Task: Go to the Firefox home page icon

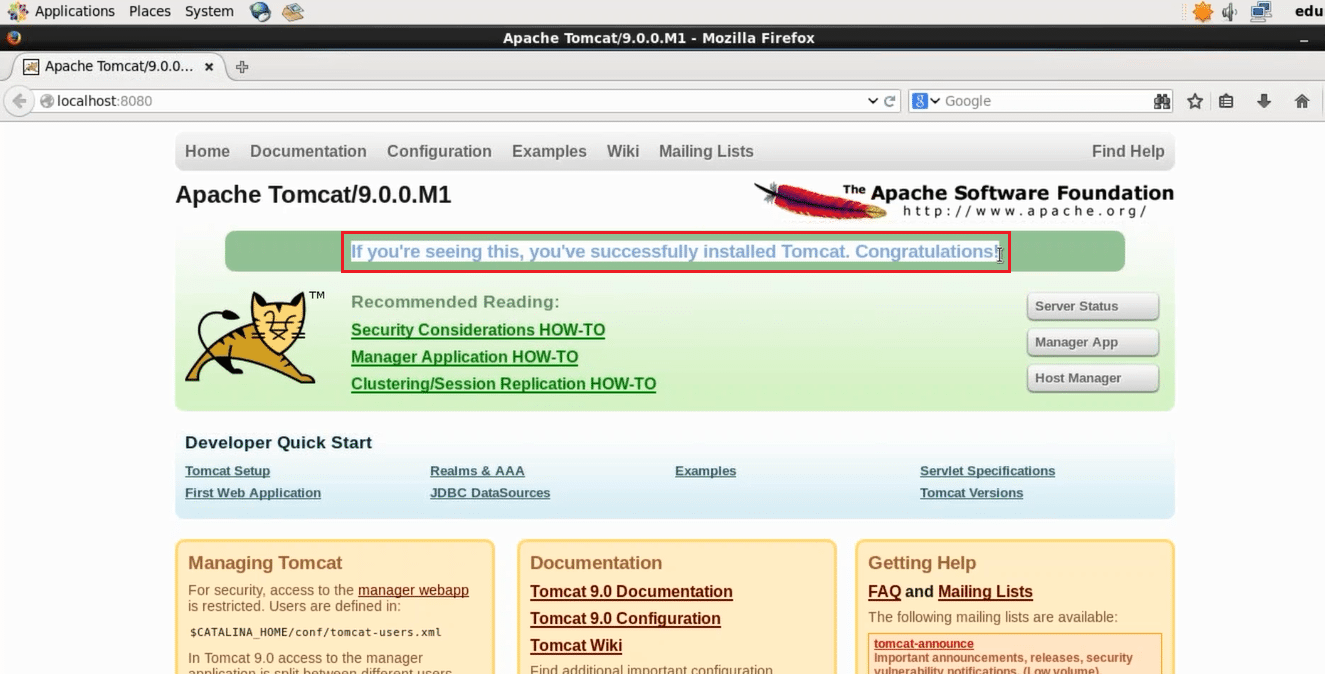Action: (1302, 101)
